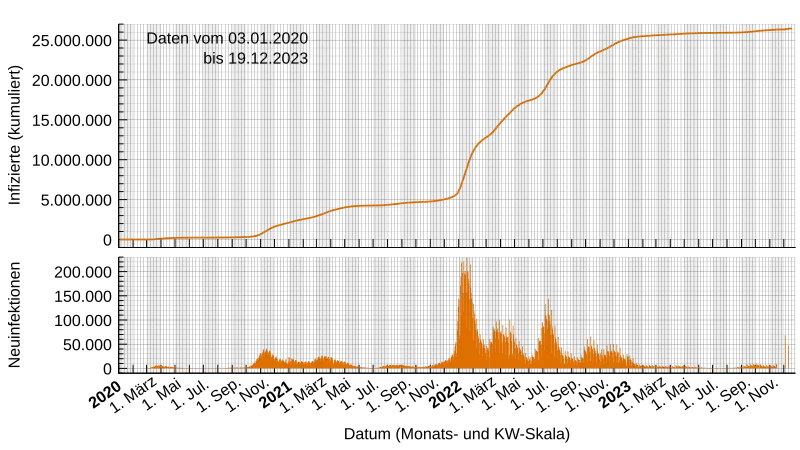The height and width of the screenshot is (450, 800).
Task: Select the tiny first bump at lower chart's left
Action: [x=158, y=367]
